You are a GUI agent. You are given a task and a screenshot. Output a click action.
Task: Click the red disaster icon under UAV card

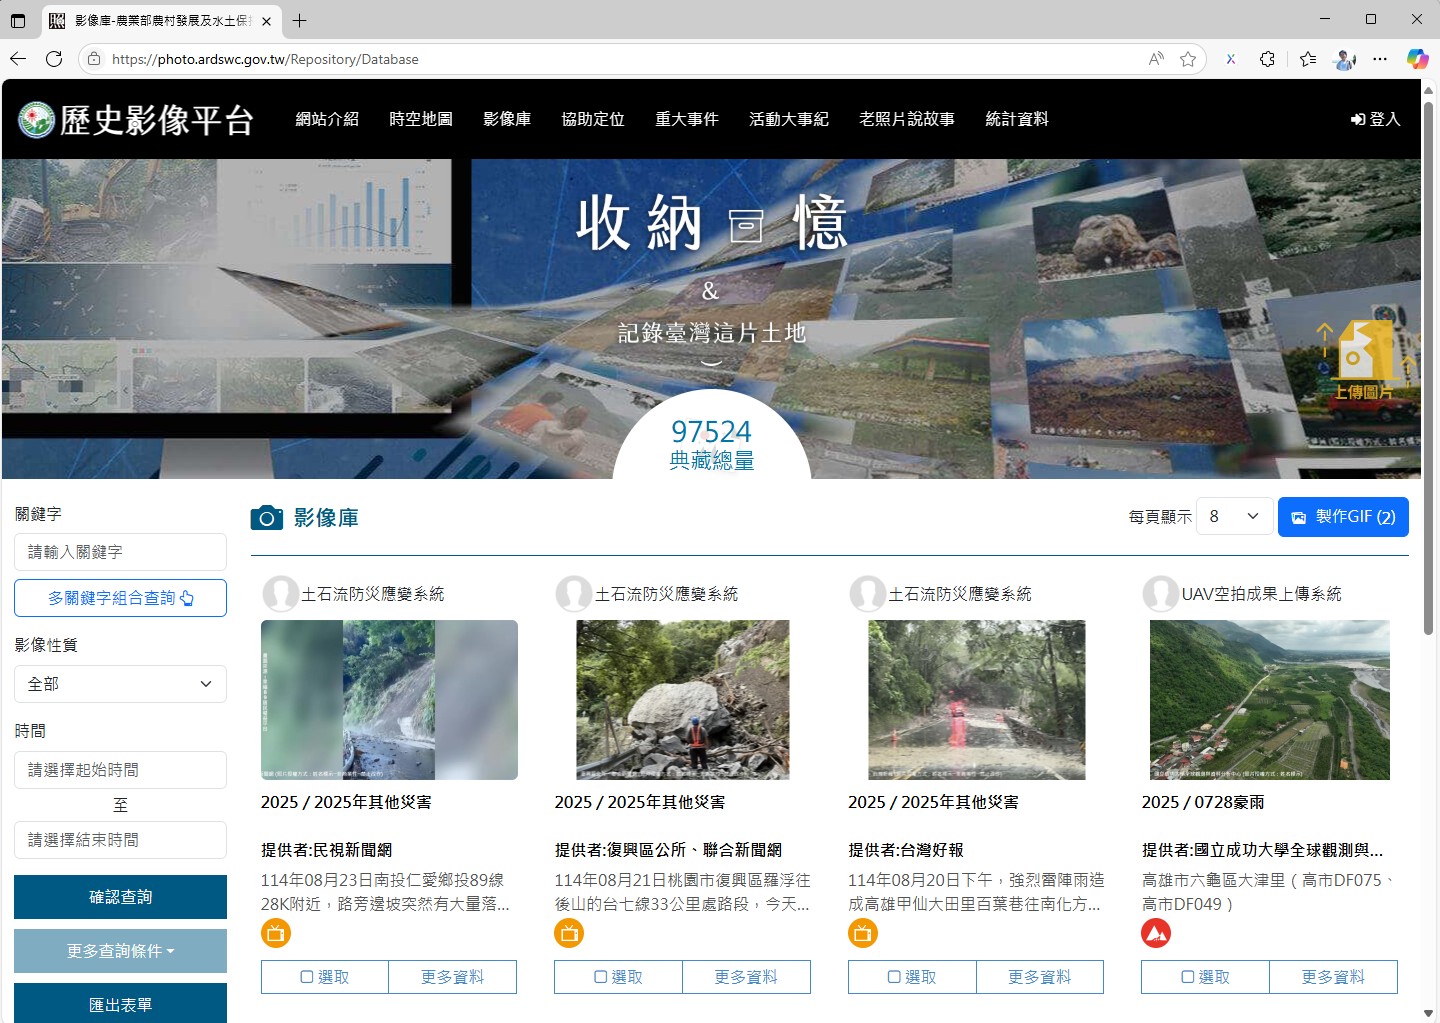click(x=1156, y=934)
